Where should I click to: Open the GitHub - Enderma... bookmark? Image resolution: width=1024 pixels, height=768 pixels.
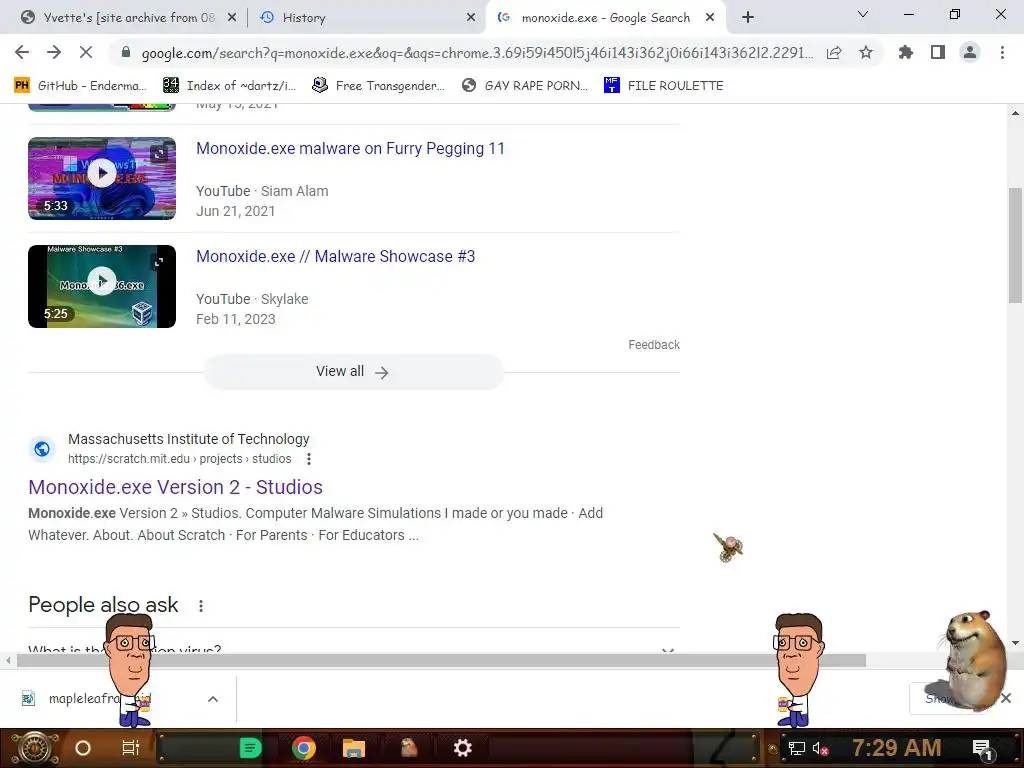(80, 86)
